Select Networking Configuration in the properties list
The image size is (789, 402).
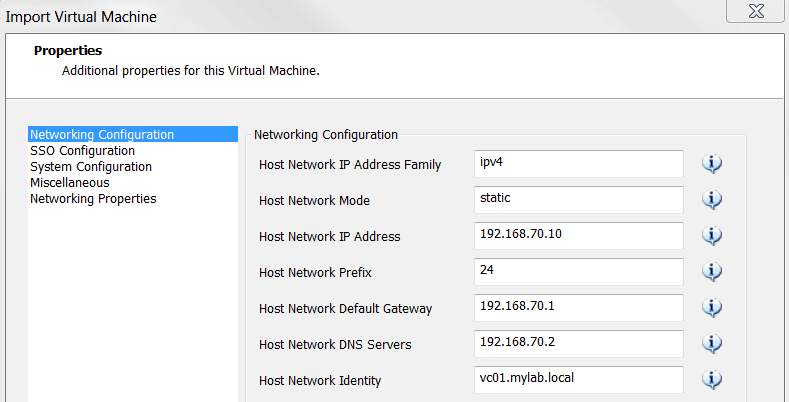tap(102, 134)
